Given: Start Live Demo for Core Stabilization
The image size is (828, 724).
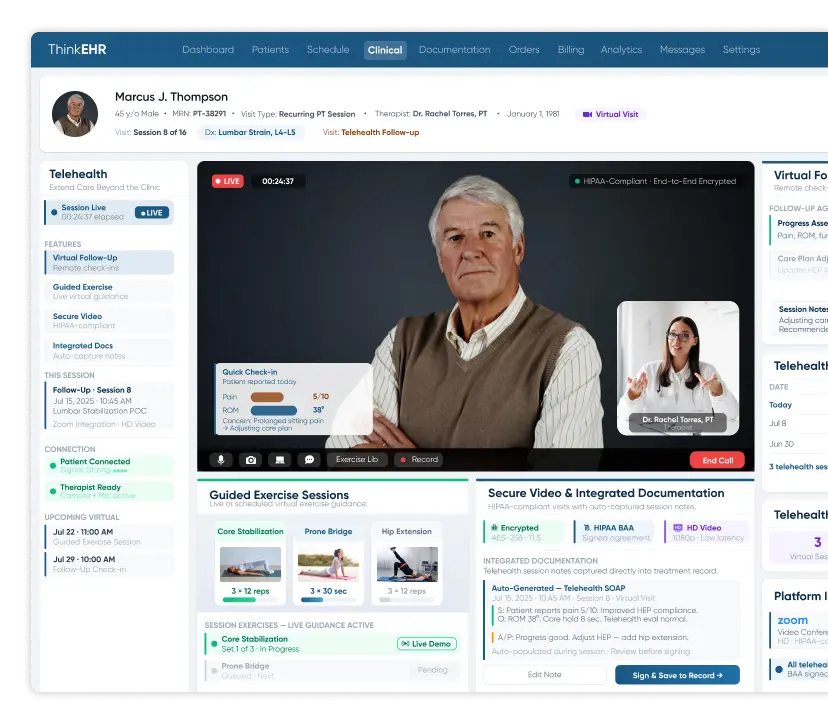Looking at the screenshot, I should [427, 644].
